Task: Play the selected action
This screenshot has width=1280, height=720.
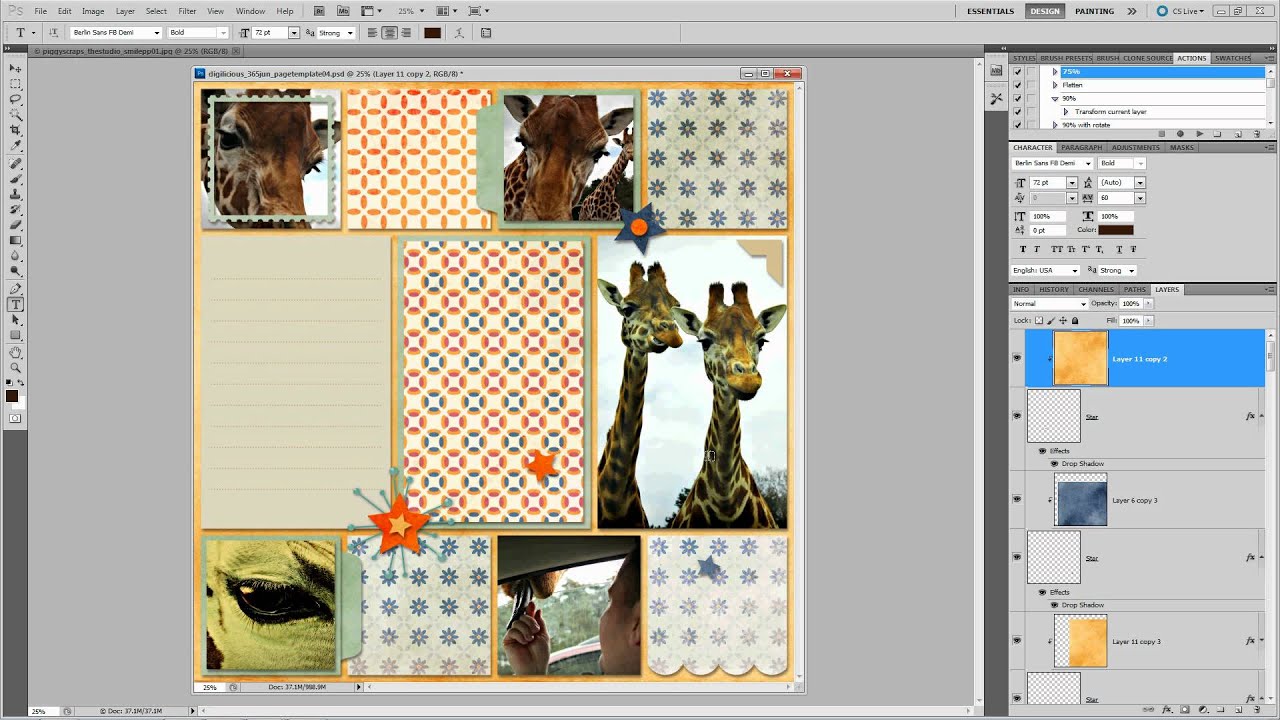Action: (x=1199, y=134)
